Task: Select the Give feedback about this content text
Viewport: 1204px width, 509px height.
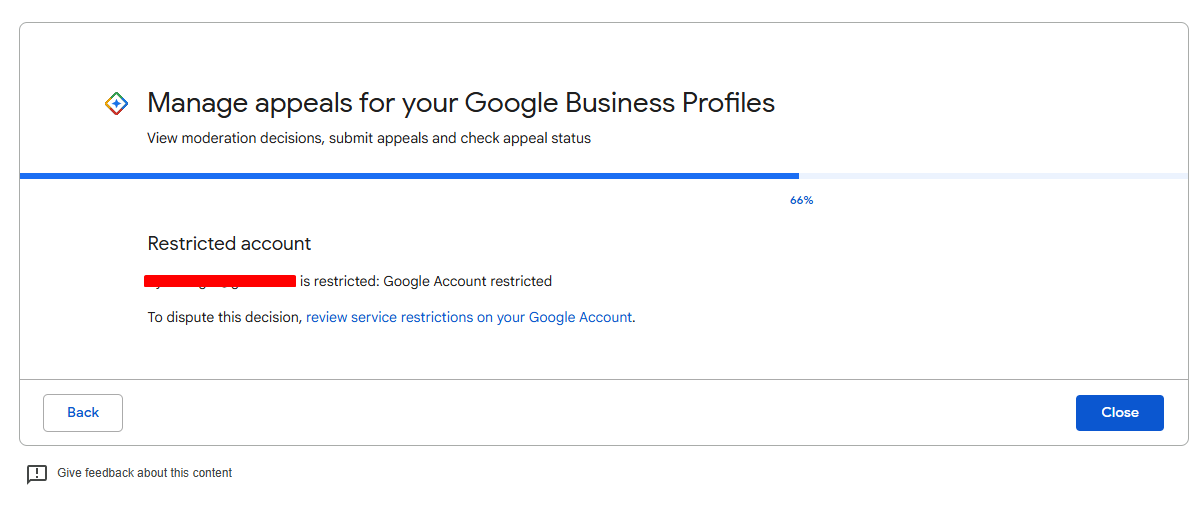Action: tap(145, 473)
